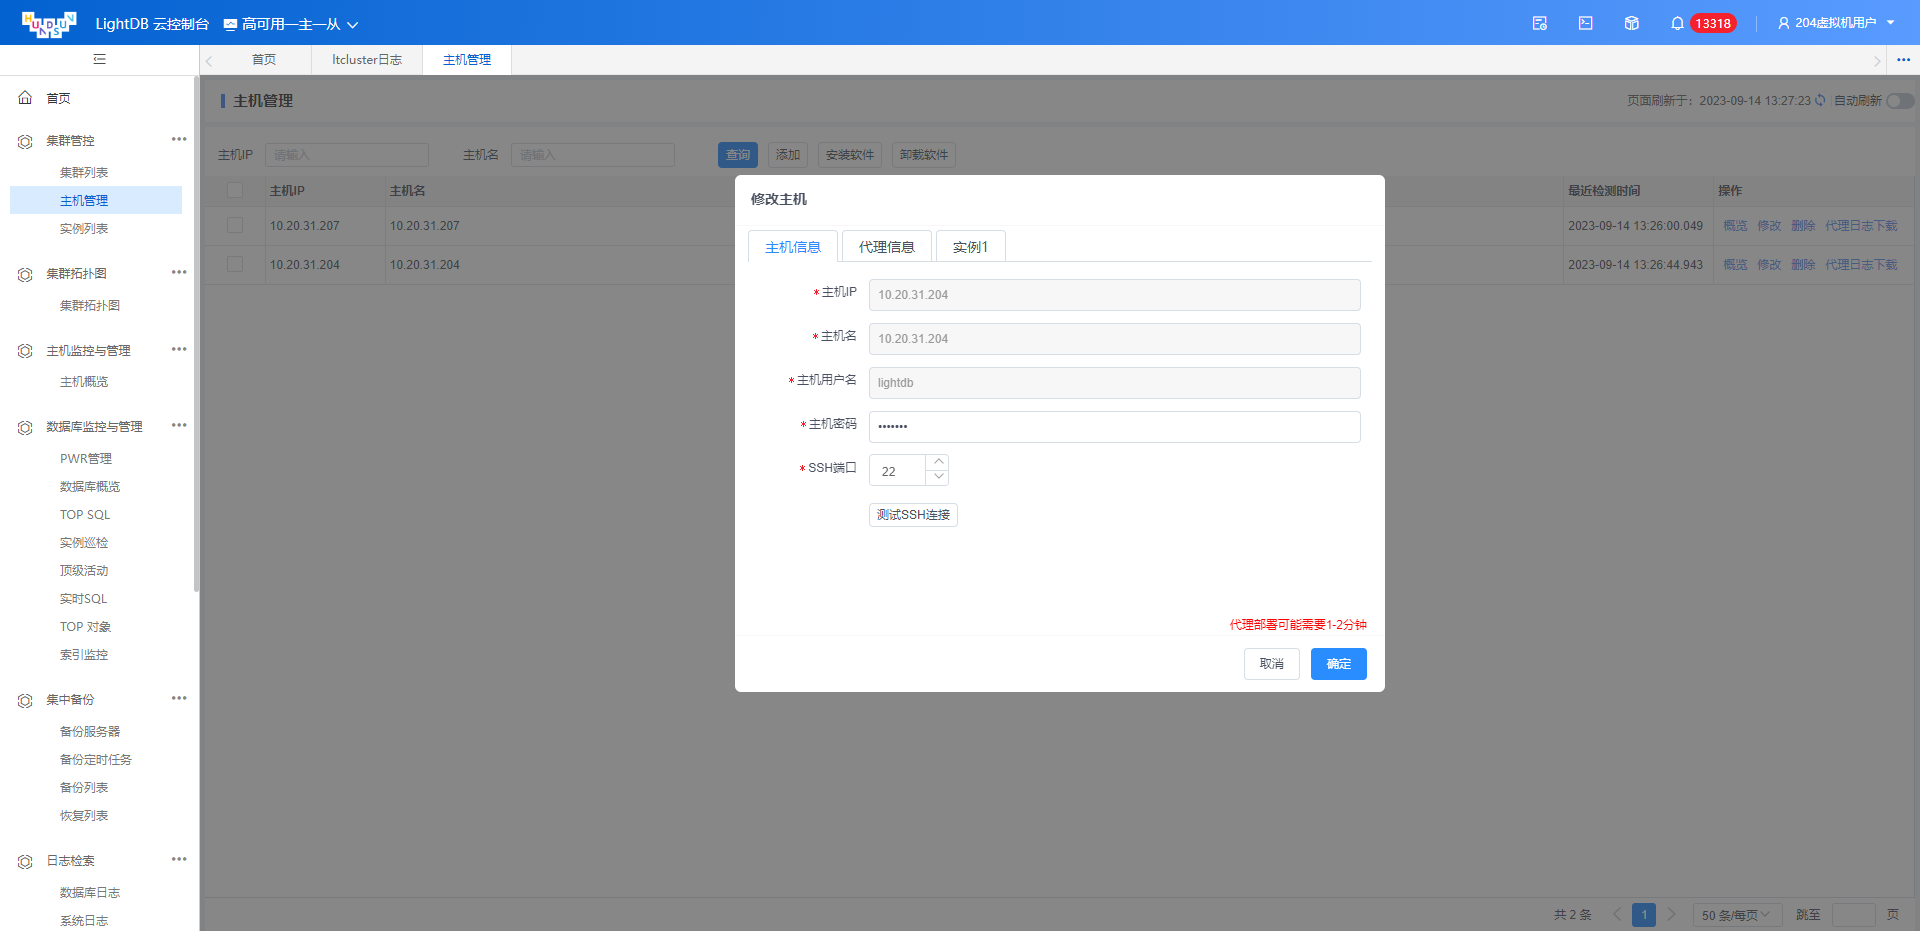1920x931 pixels.
Task: Open notifications bell icon
Action: tap(1677, 23)
